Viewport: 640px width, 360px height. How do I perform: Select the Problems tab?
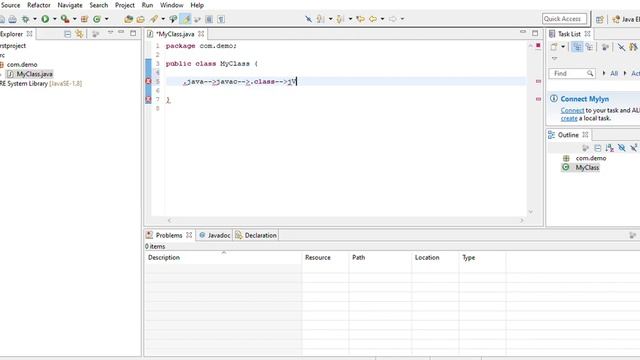point(169,235)
